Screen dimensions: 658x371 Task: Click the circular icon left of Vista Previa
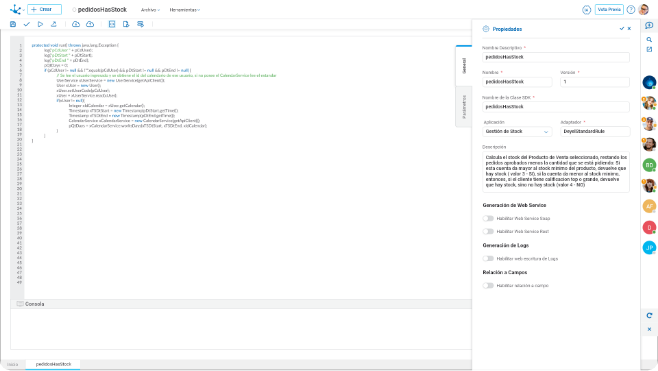pos(586,10)
